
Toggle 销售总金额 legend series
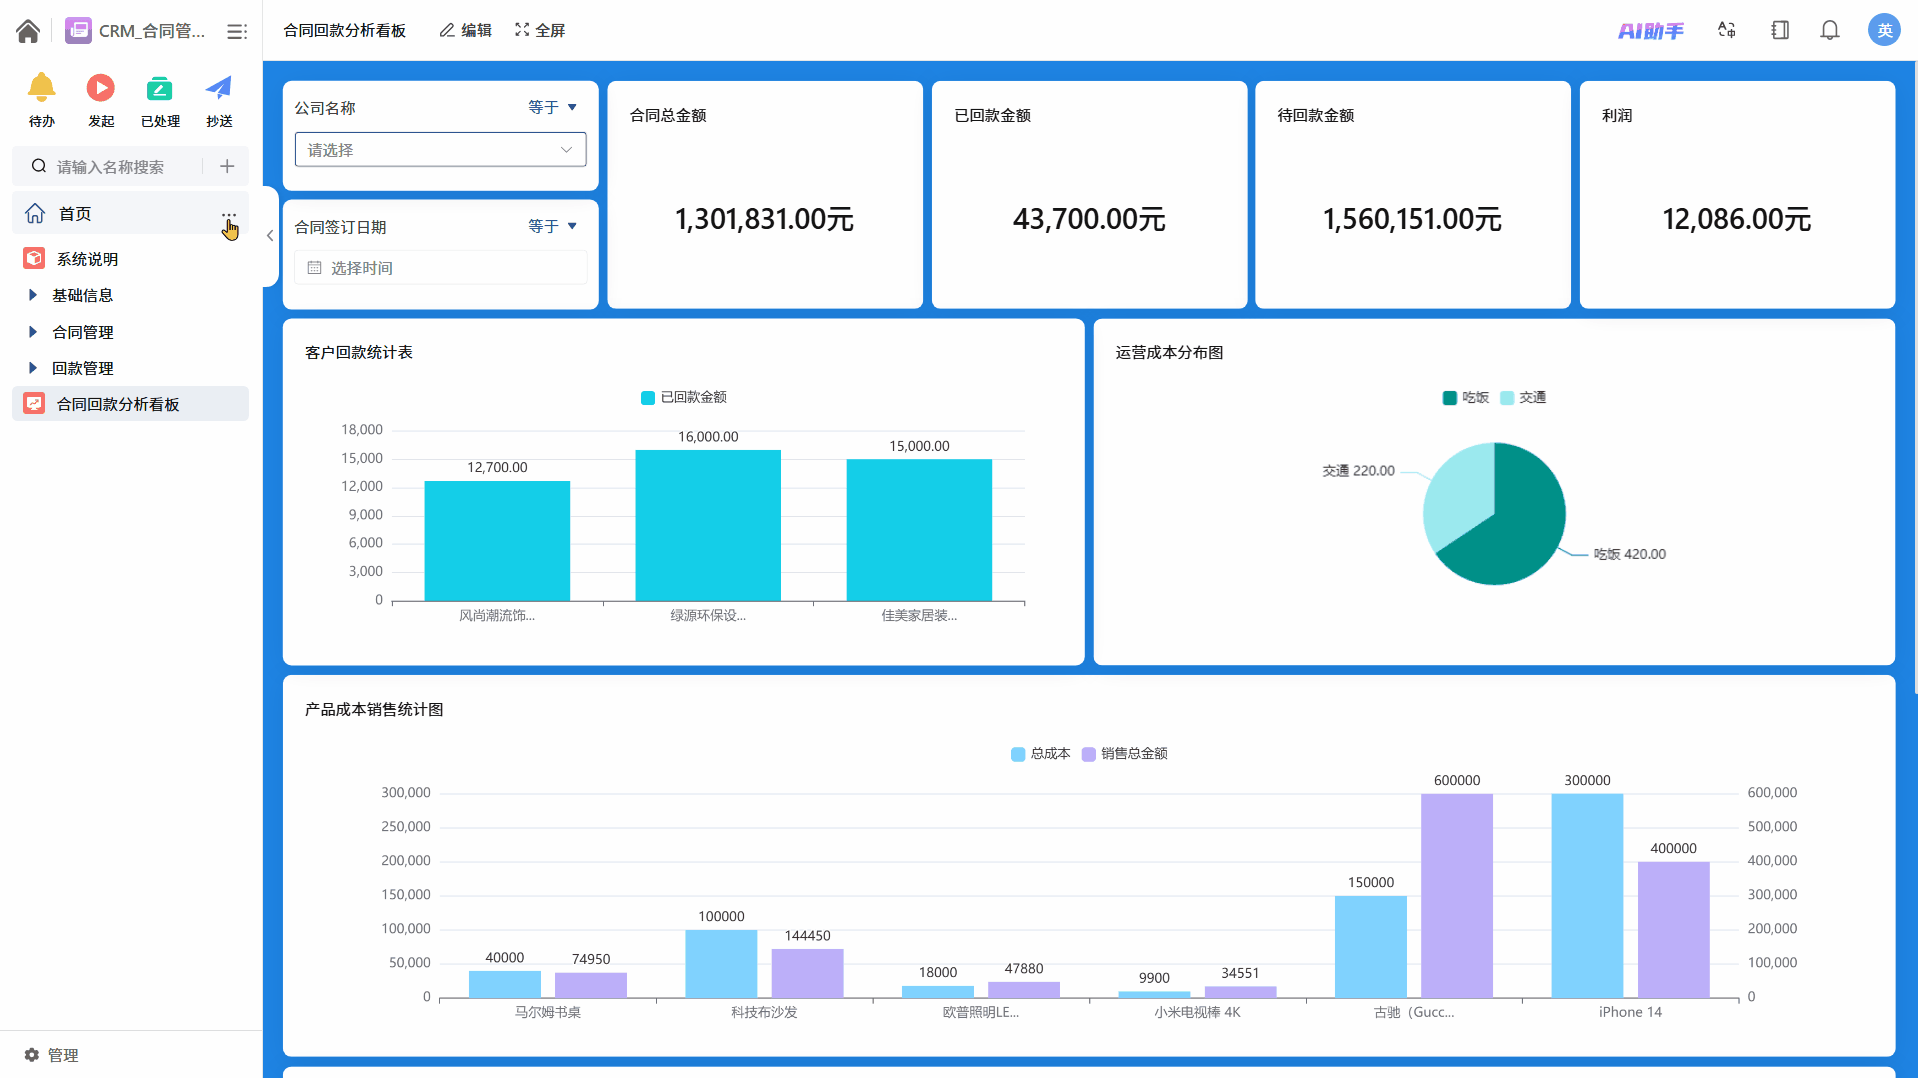pos(1125,753)
